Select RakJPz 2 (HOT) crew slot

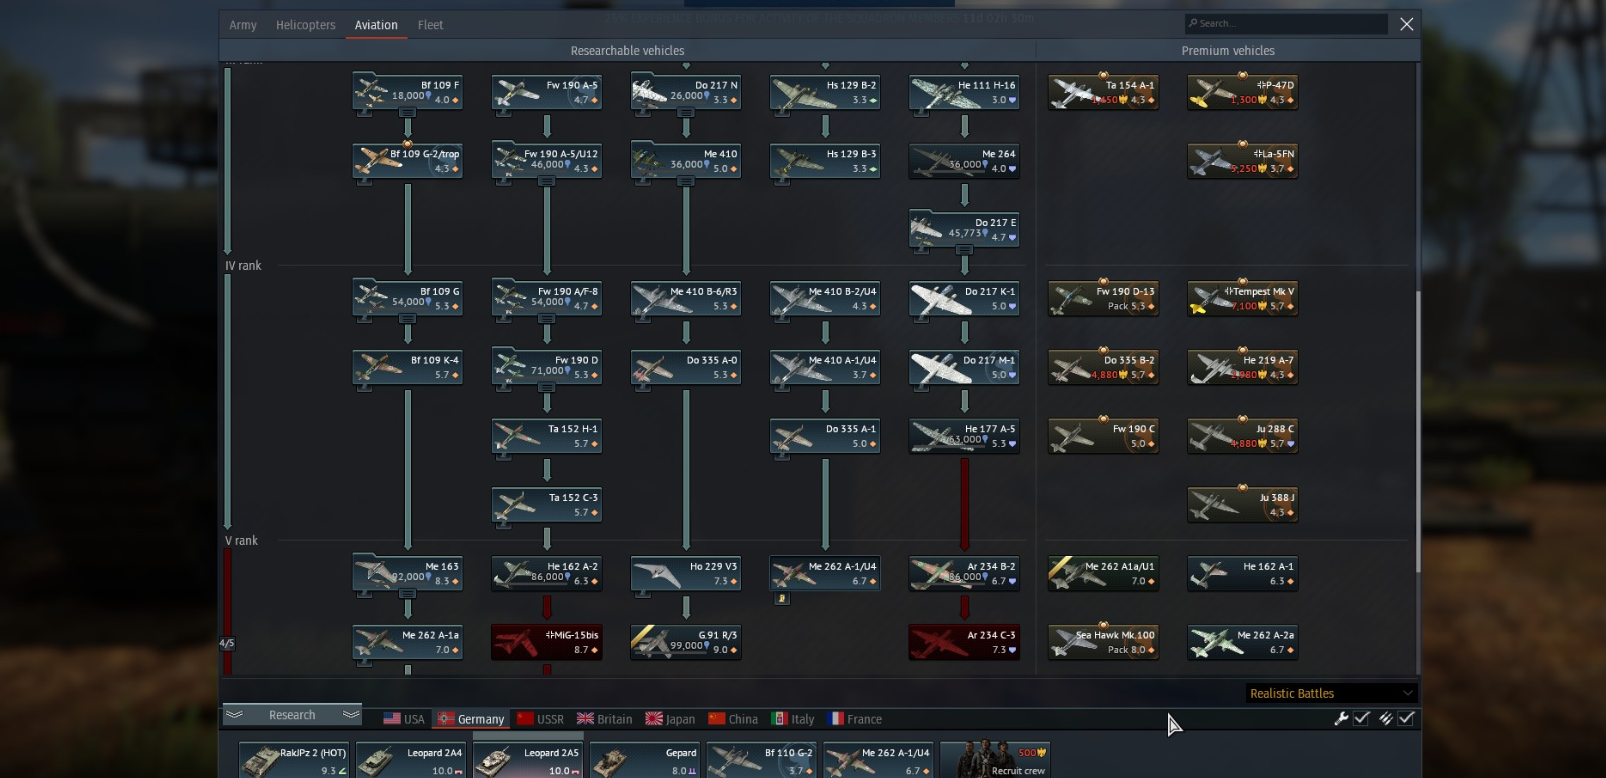tap(293, 760)
